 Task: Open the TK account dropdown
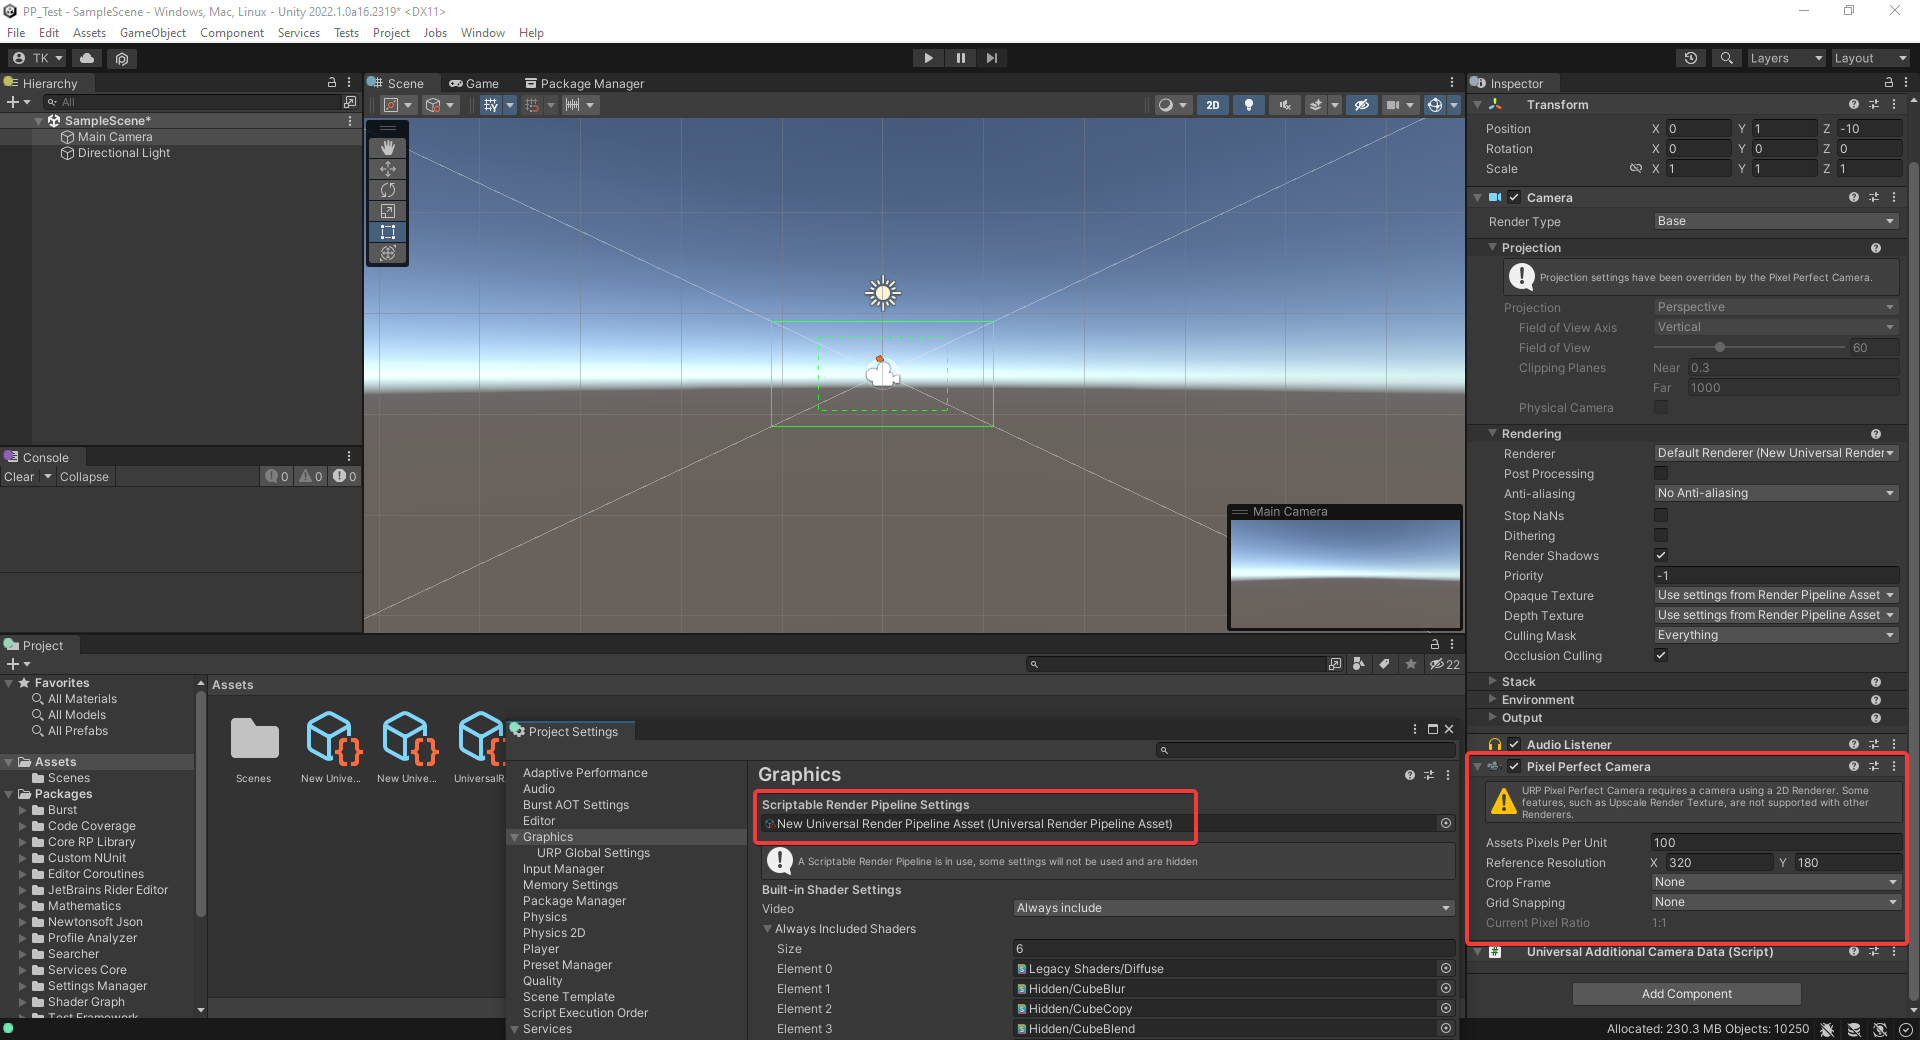point(37,58)
